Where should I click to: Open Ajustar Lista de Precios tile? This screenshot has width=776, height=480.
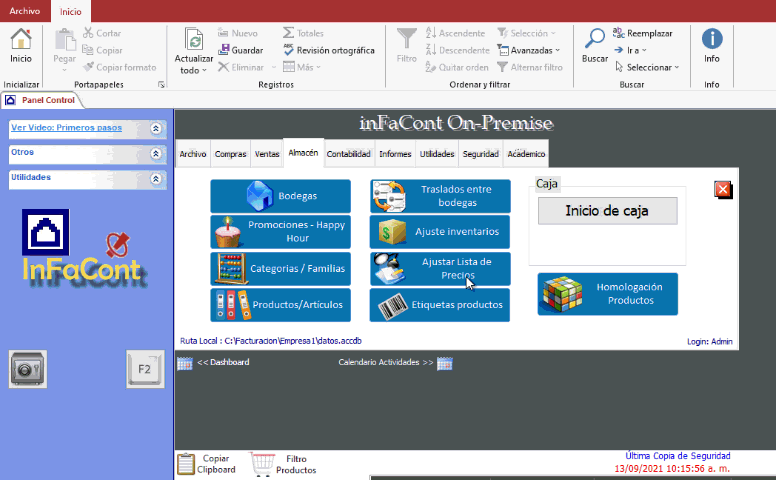[440, 269]
